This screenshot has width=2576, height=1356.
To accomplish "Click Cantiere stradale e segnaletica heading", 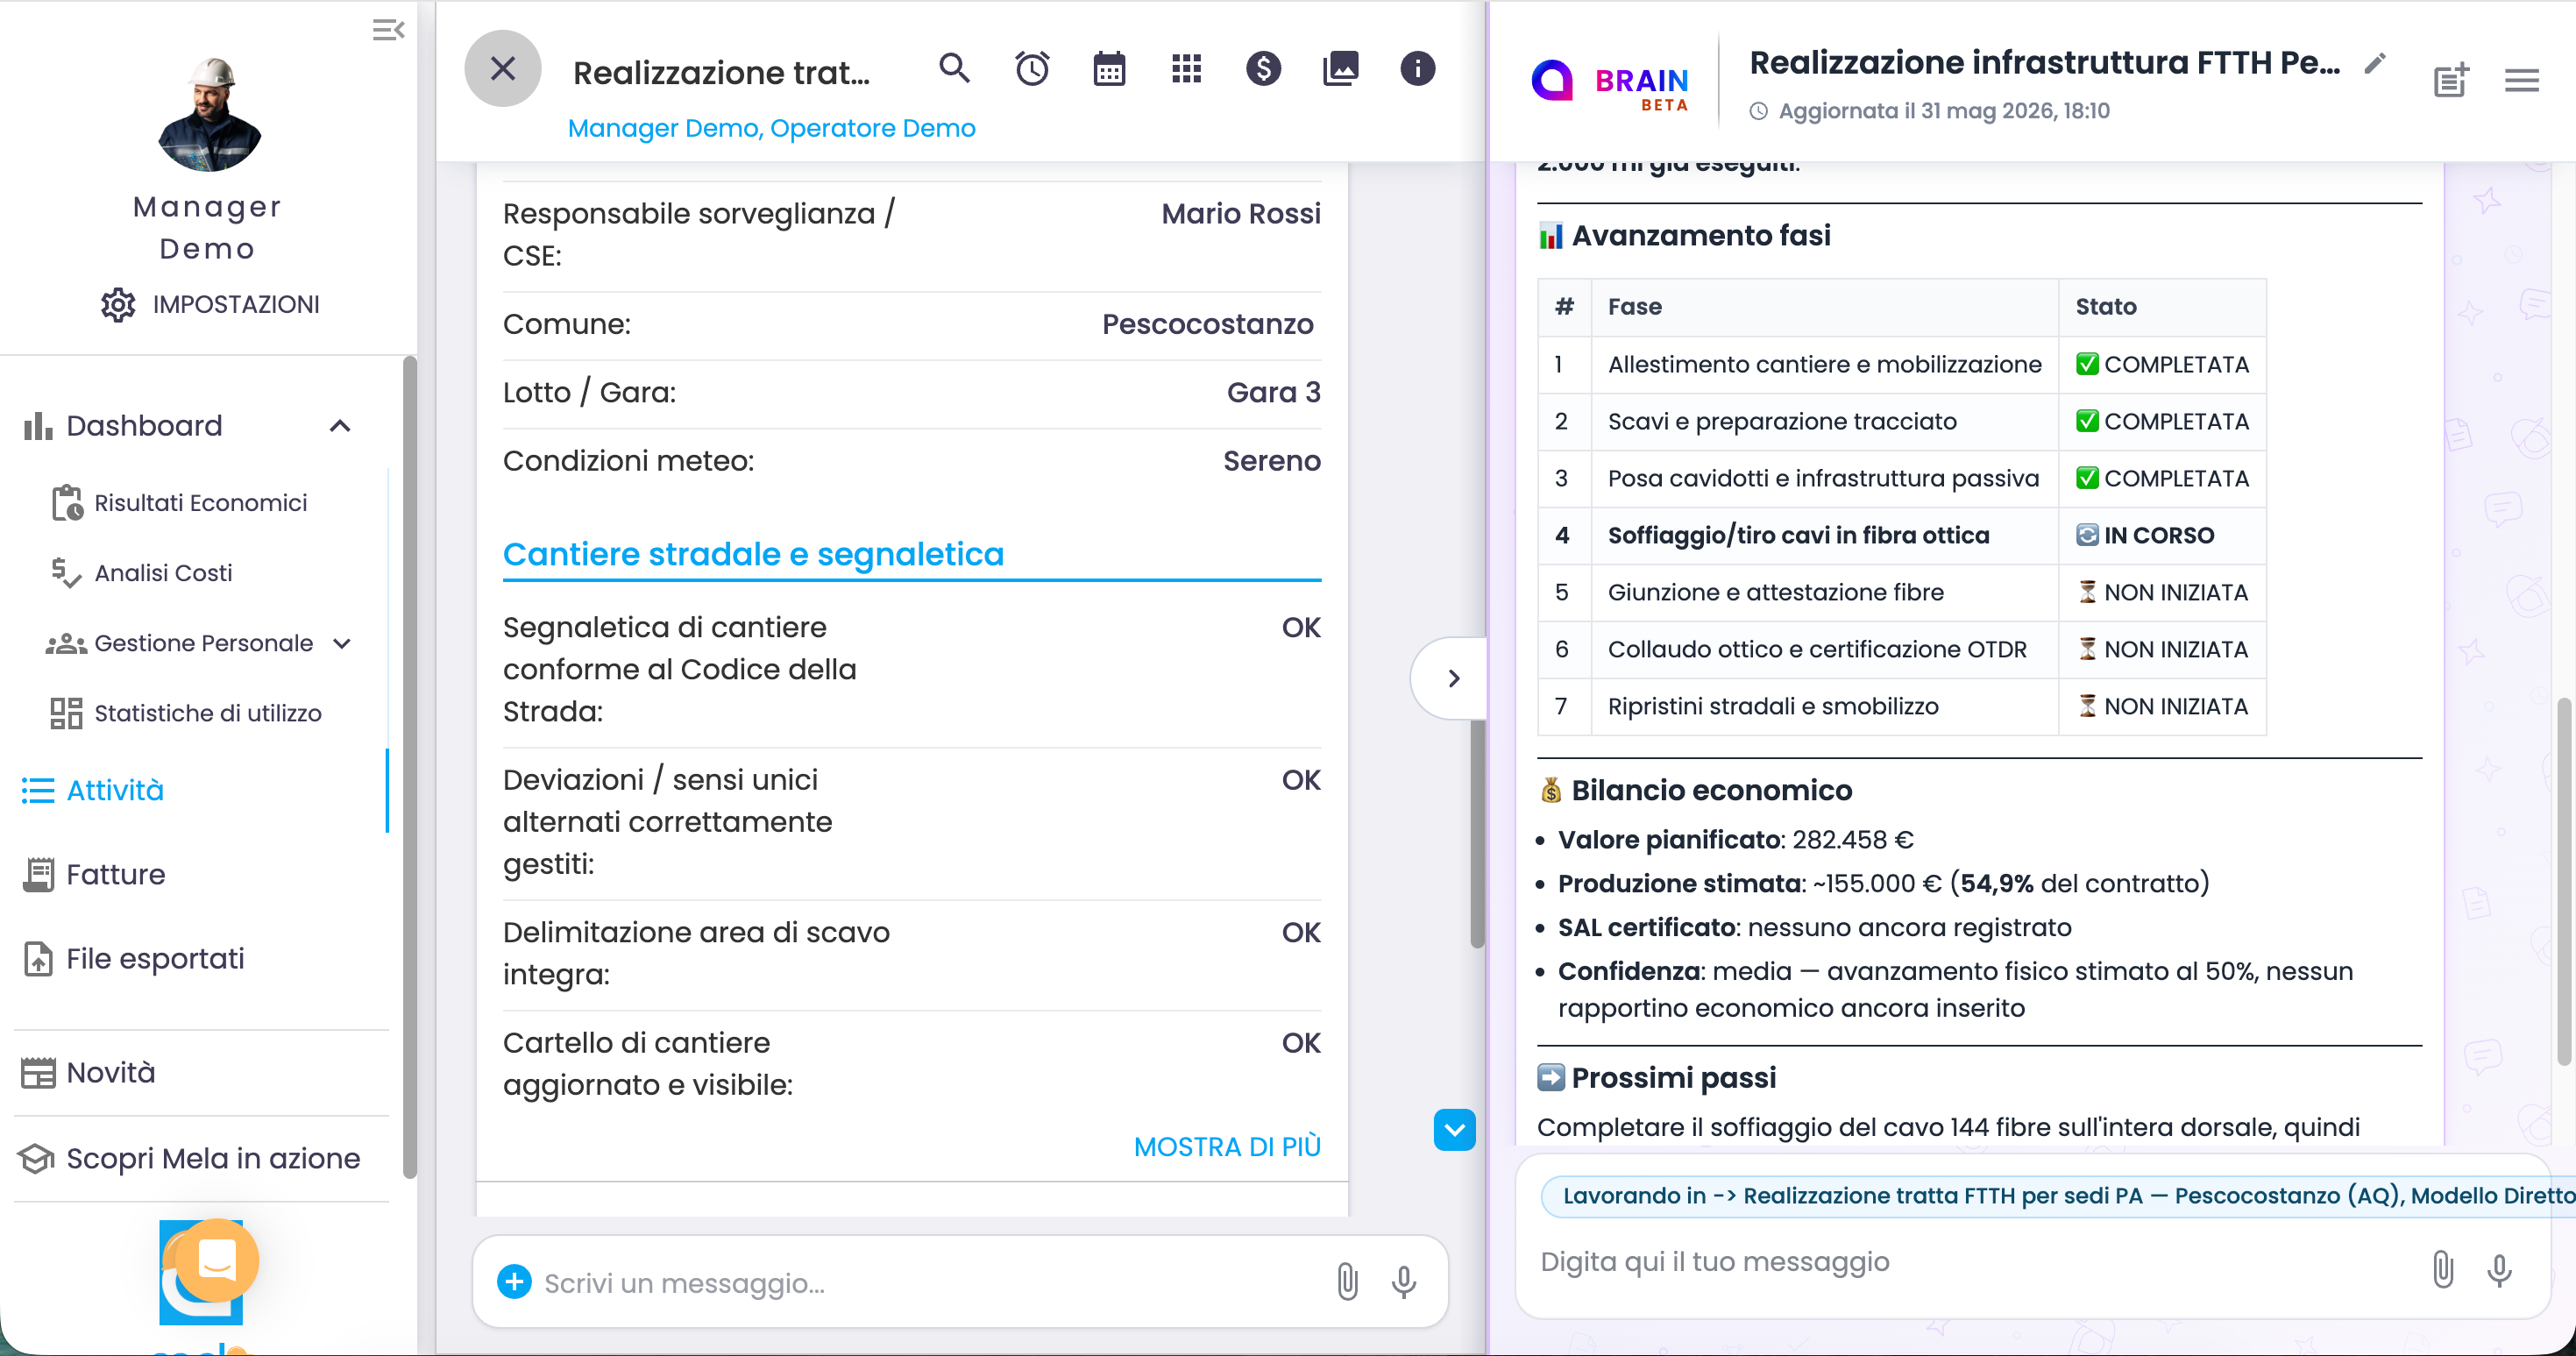I will tap(753, 554).
